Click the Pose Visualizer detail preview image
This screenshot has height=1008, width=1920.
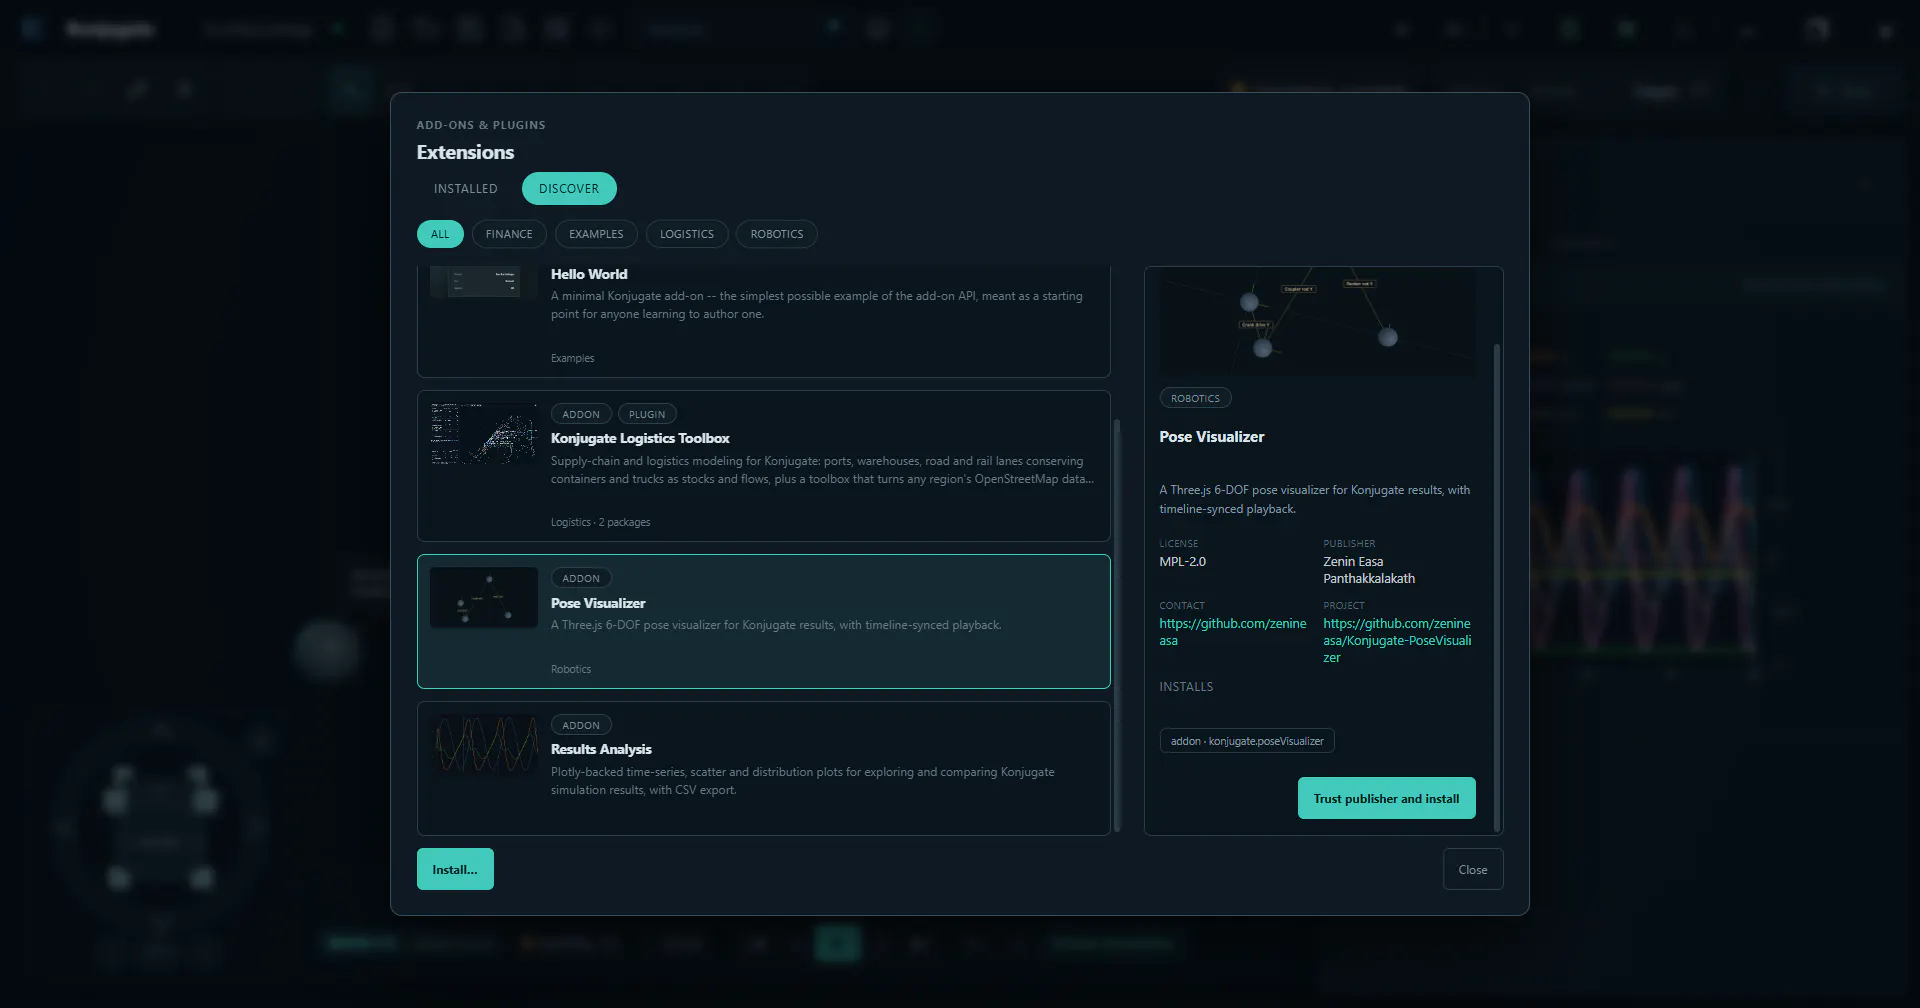coord(1317,321)
